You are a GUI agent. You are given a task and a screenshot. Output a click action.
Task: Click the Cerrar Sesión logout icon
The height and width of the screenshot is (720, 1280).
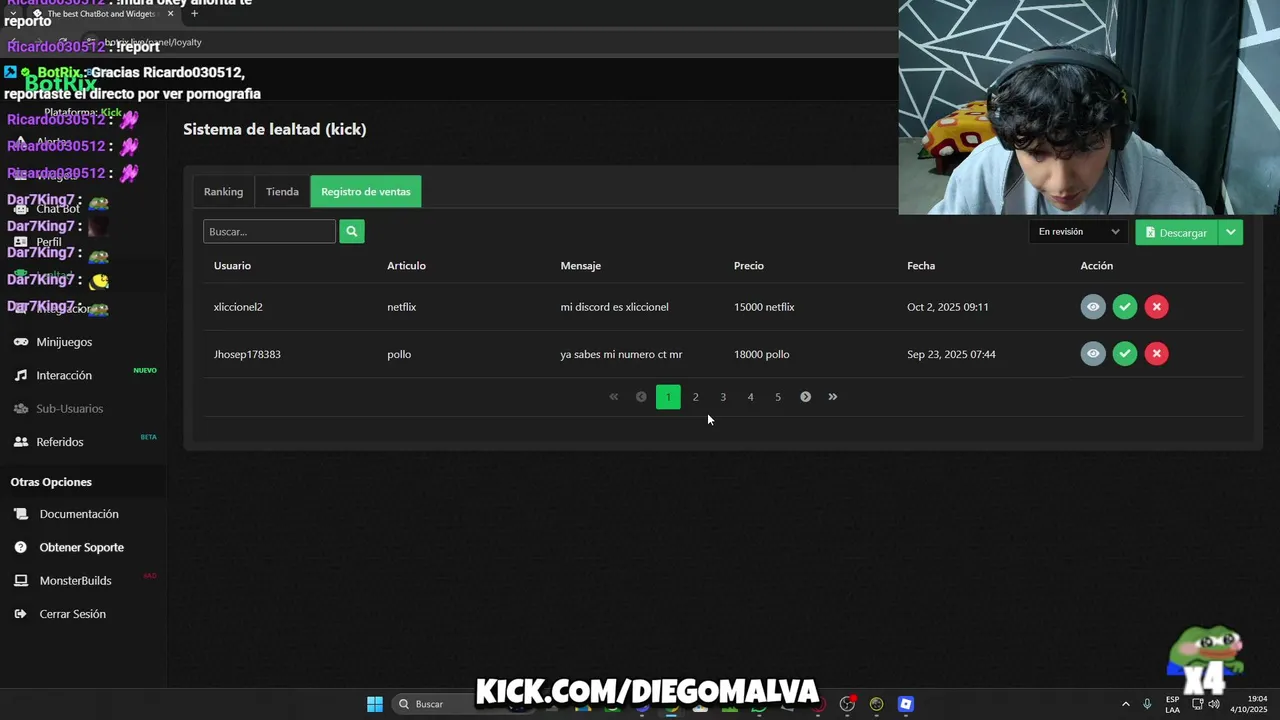pos(20,614)
